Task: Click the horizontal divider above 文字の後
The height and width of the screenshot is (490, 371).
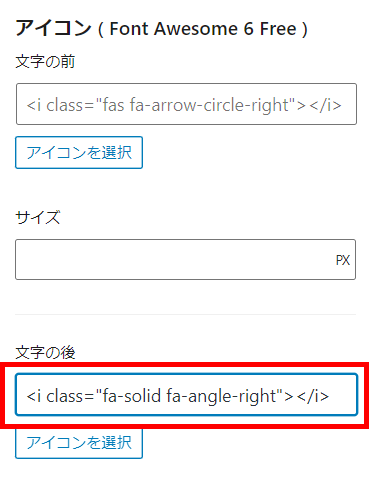Action: point(185,314)
